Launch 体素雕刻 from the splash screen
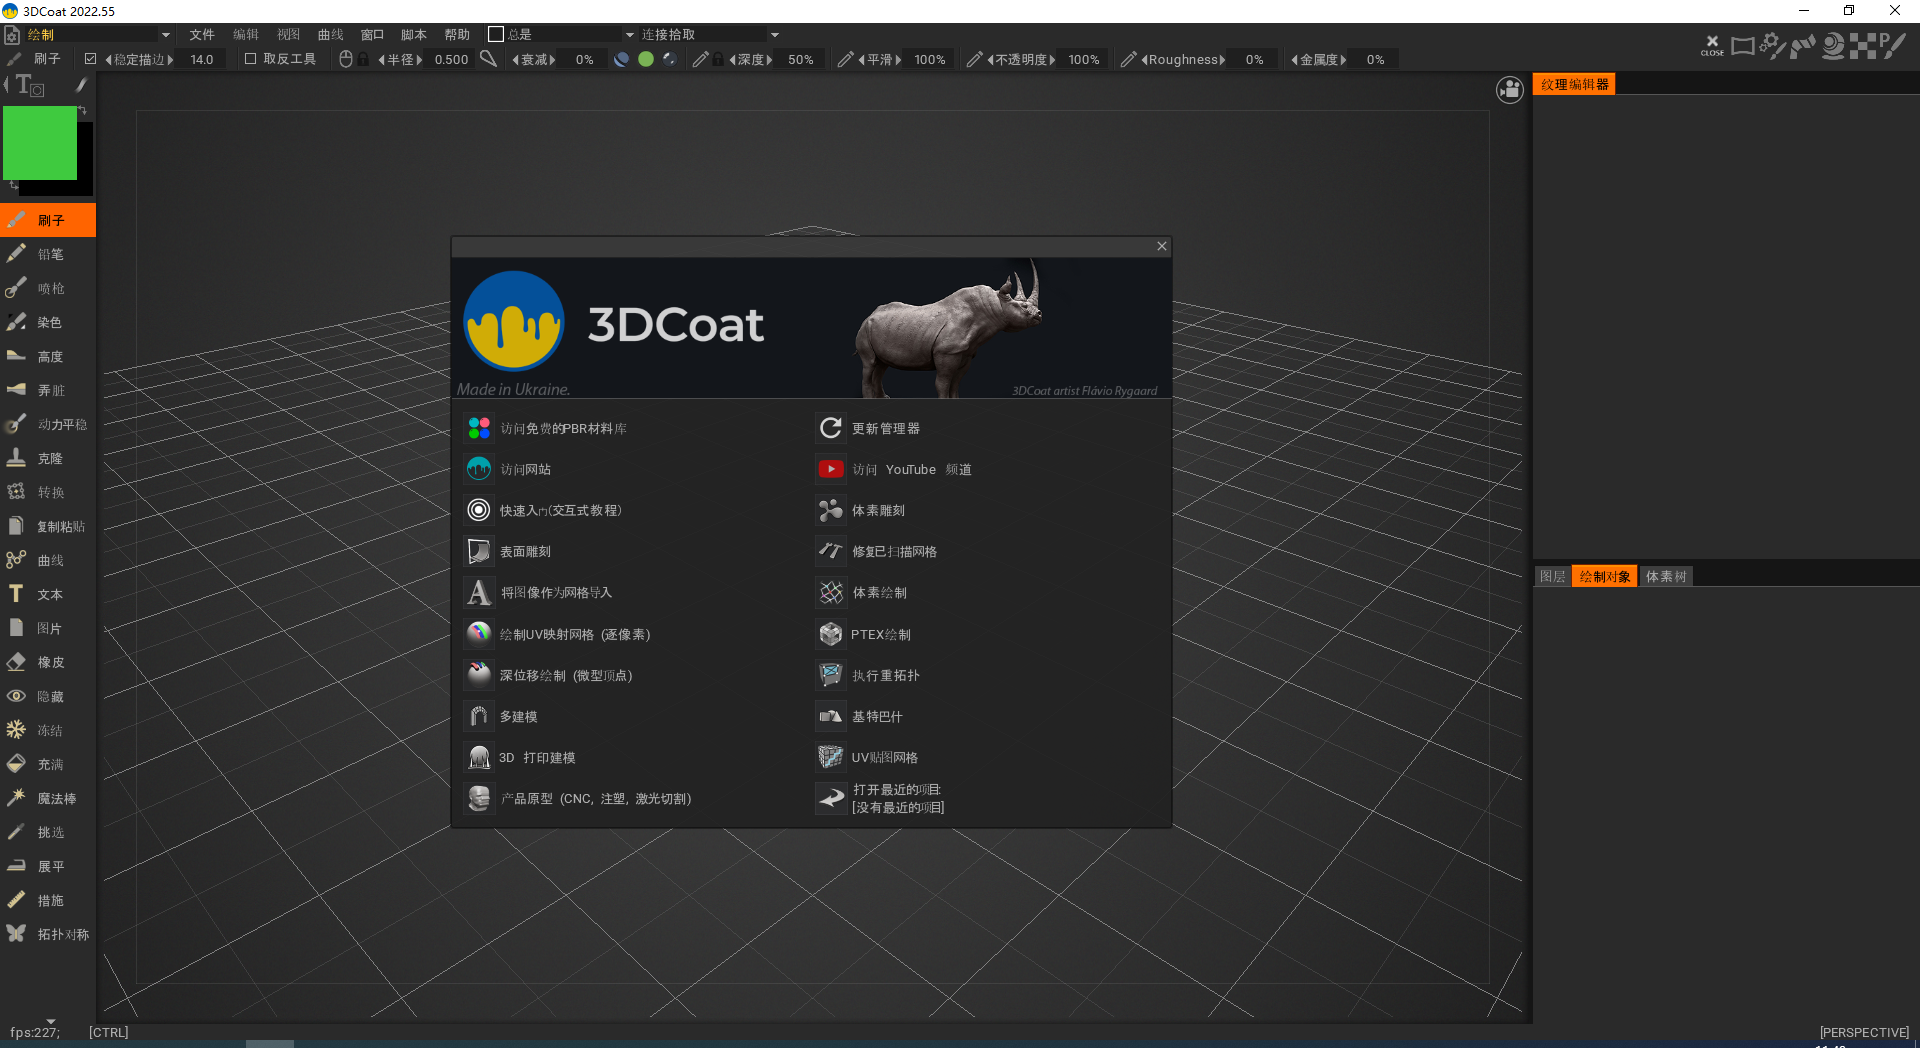This screenshot has height=1048, width=1920. tap(877, 510)
